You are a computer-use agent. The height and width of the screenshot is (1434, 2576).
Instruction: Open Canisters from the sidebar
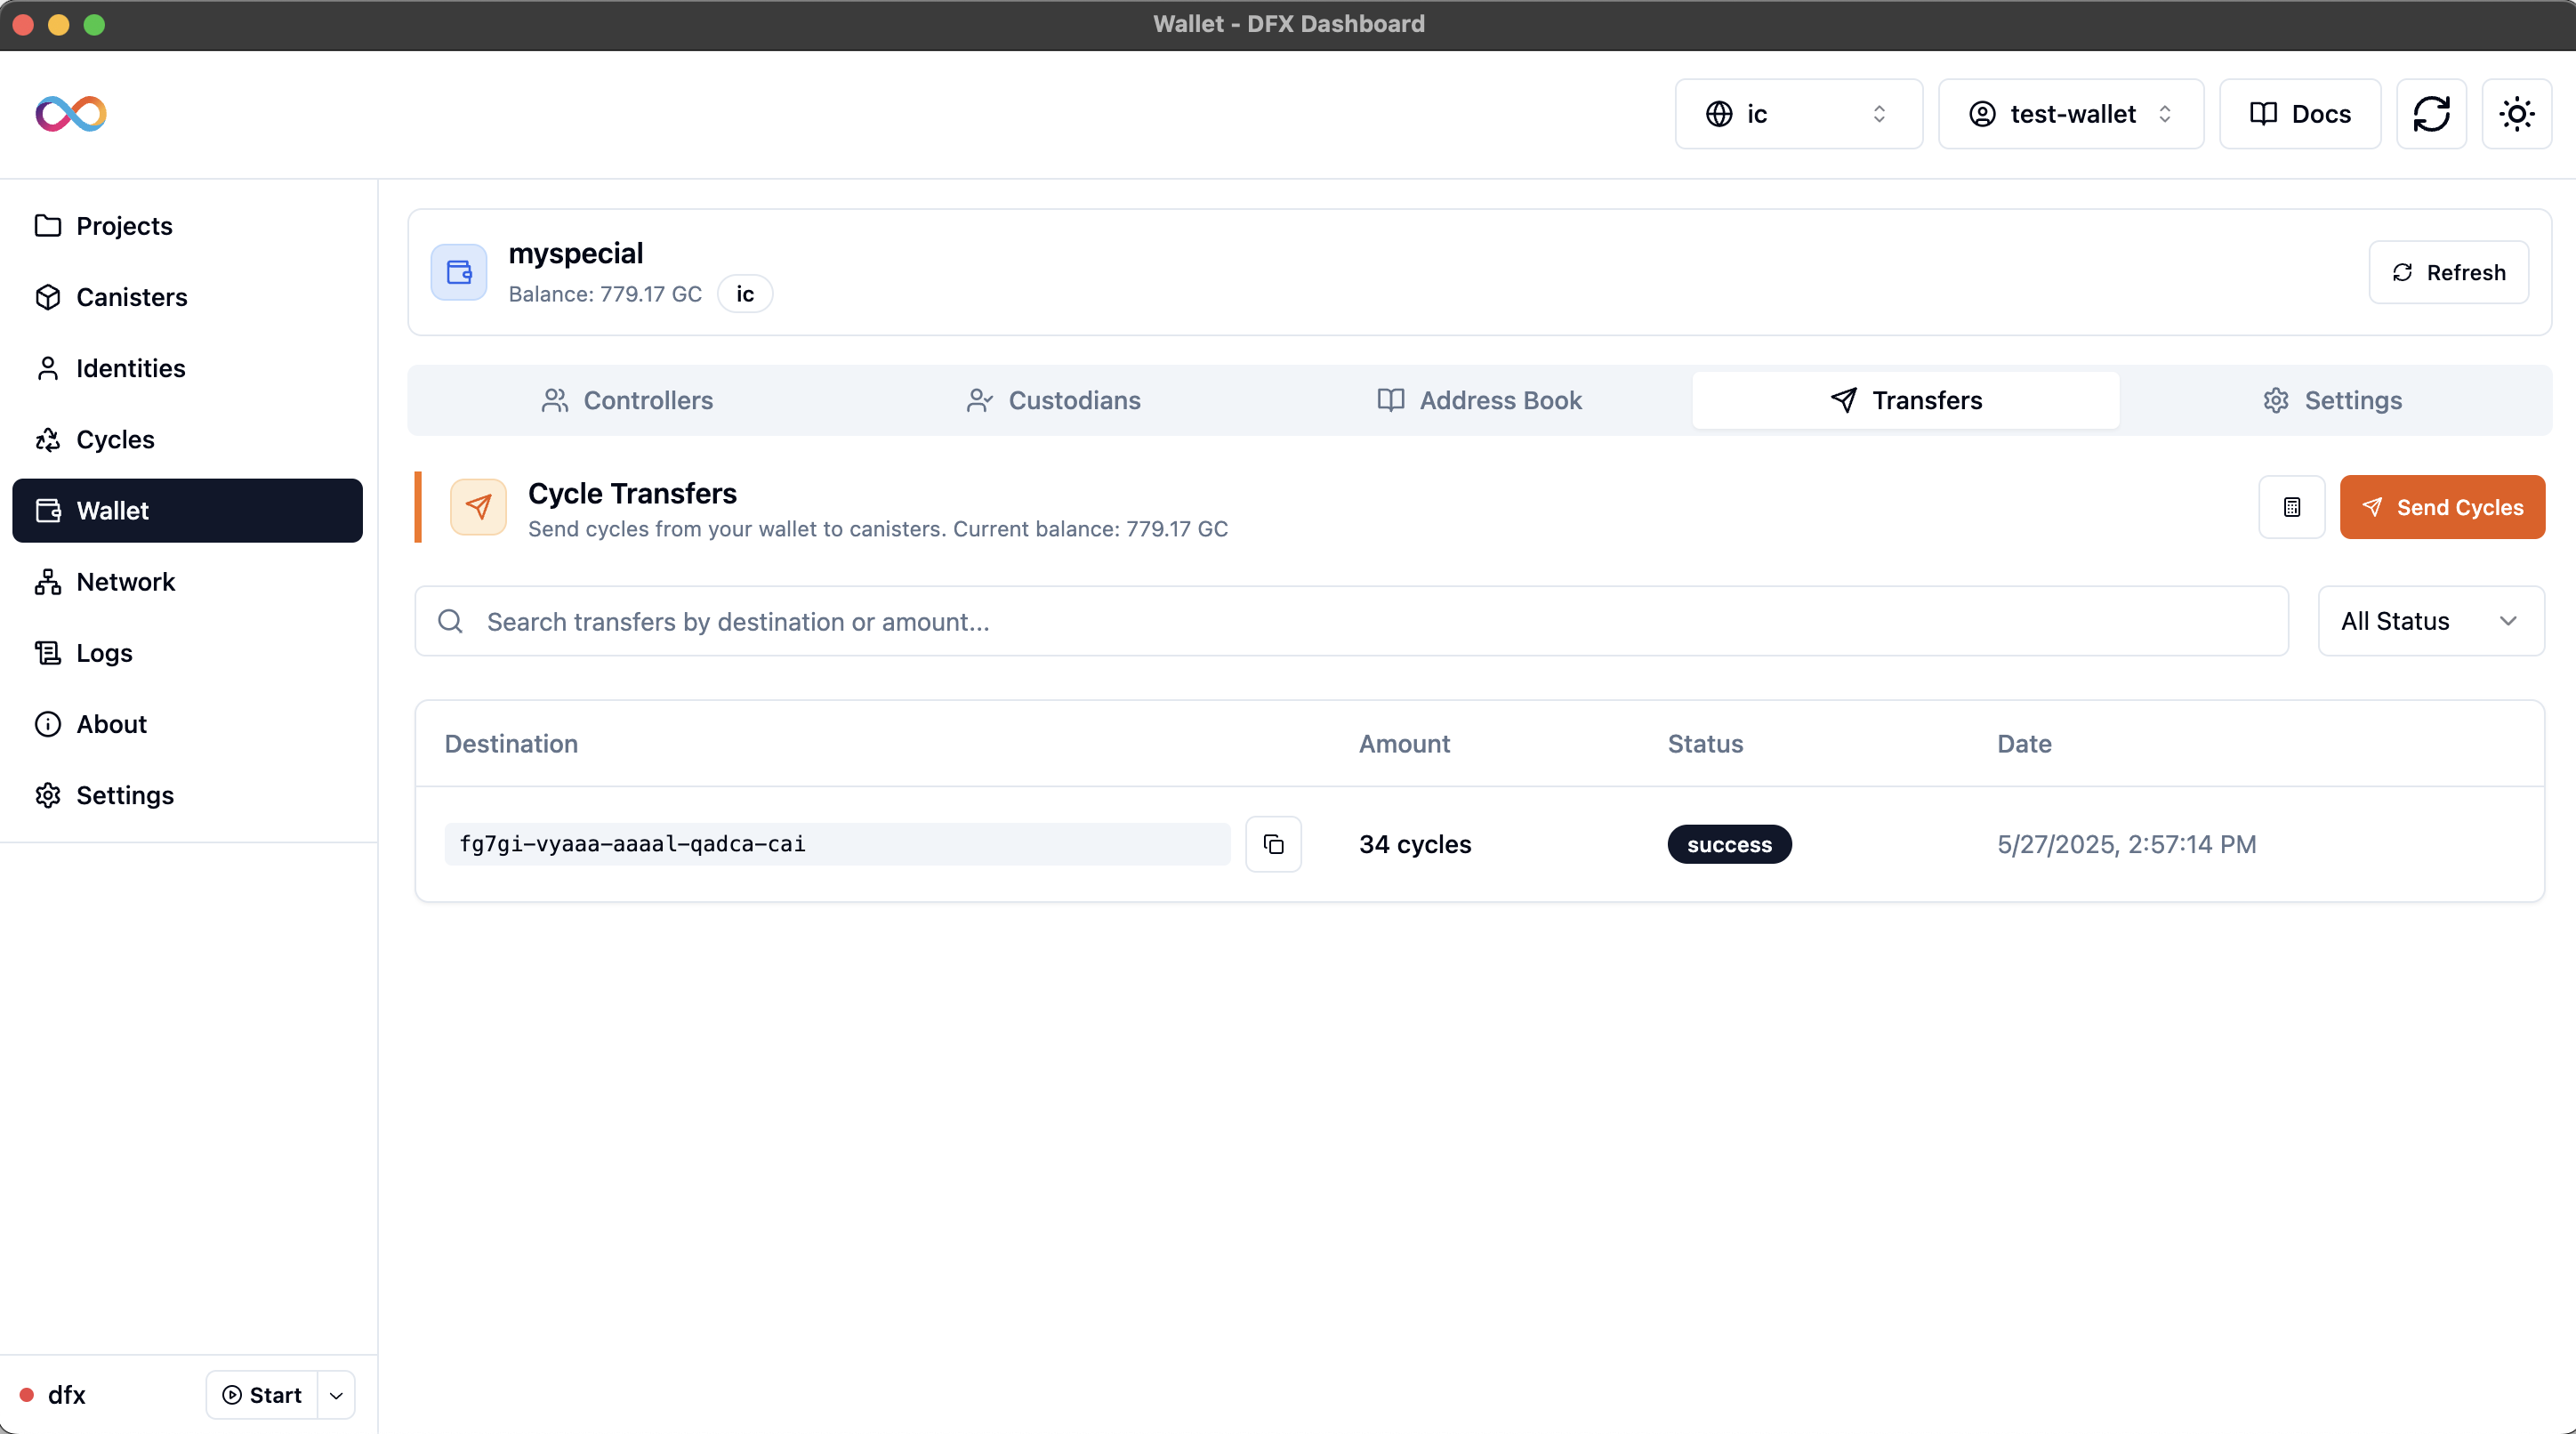pyautogui.click(x=131, y=297)
